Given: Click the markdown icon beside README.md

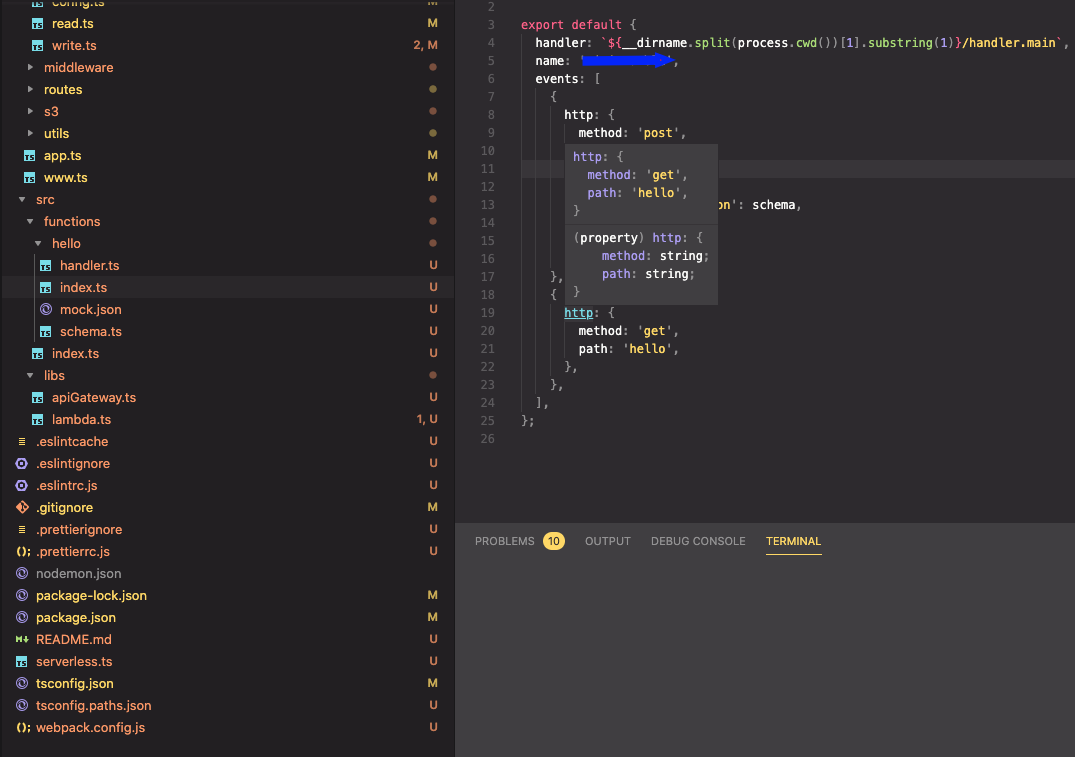Looking at the screenshot, I should coord(22,639).
